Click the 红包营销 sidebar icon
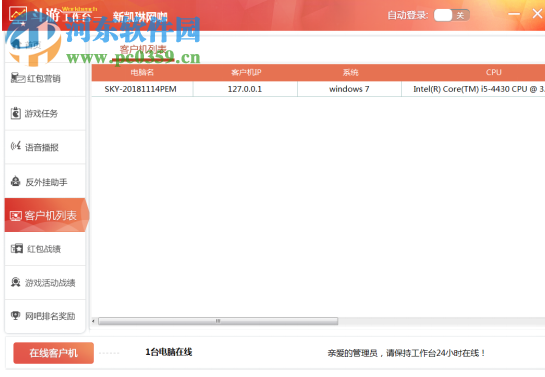545x377 pixels. coord(18,78)
